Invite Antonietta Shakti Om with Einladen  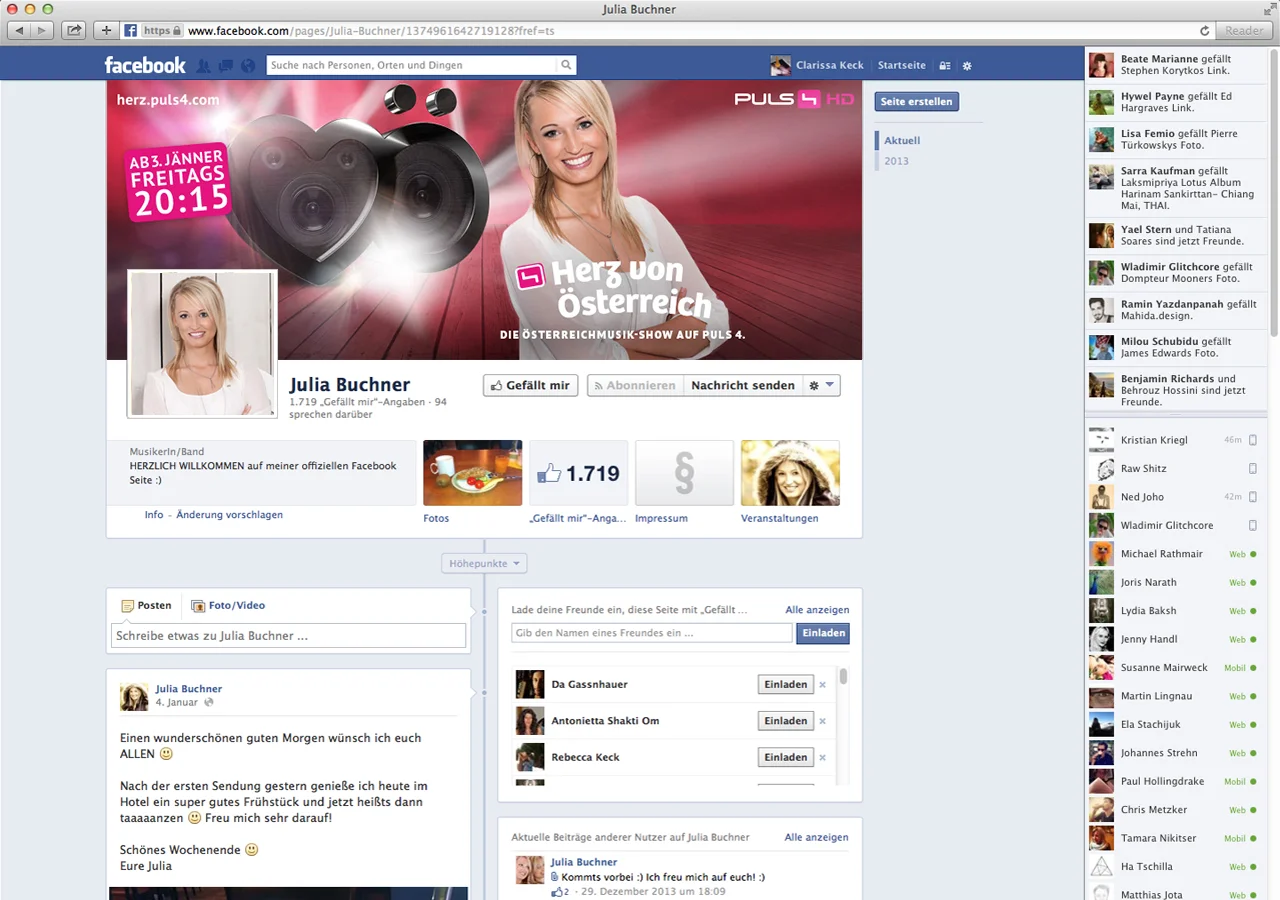[786, 721]
